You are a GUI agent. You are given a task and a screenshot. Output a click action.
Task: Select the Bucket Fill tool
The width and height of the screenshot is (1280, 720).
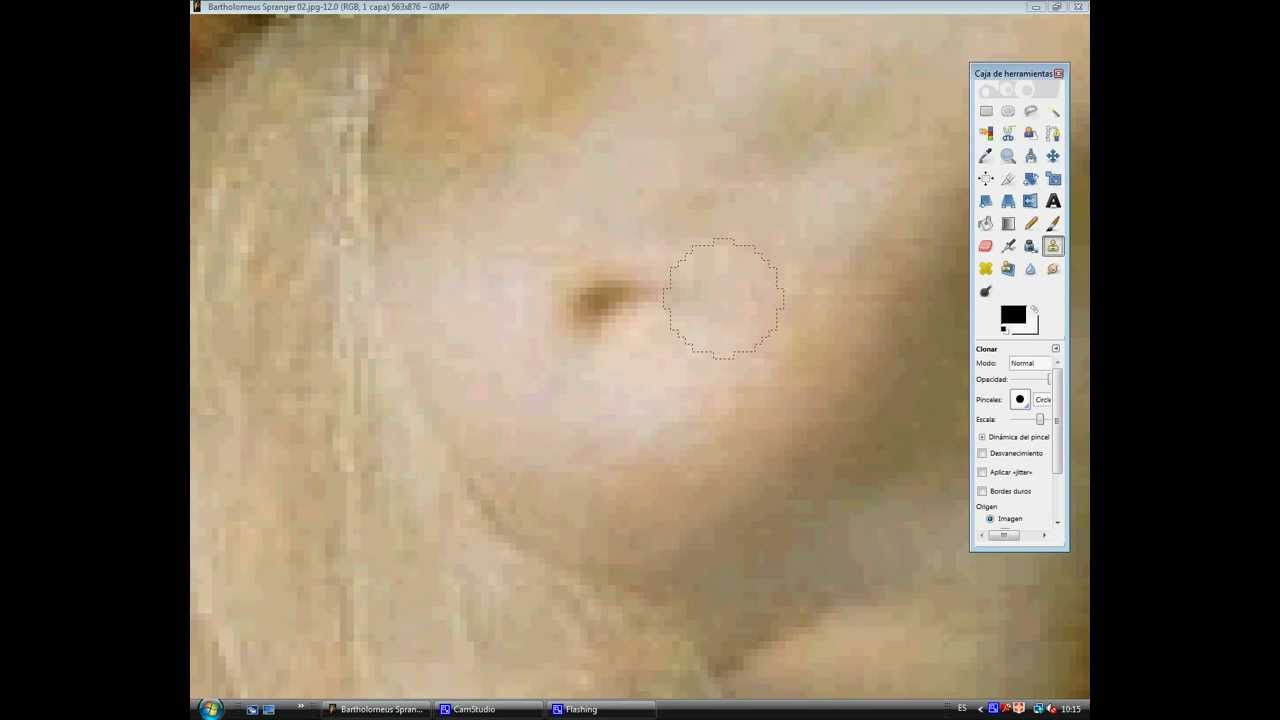click(x=986, y=224)
